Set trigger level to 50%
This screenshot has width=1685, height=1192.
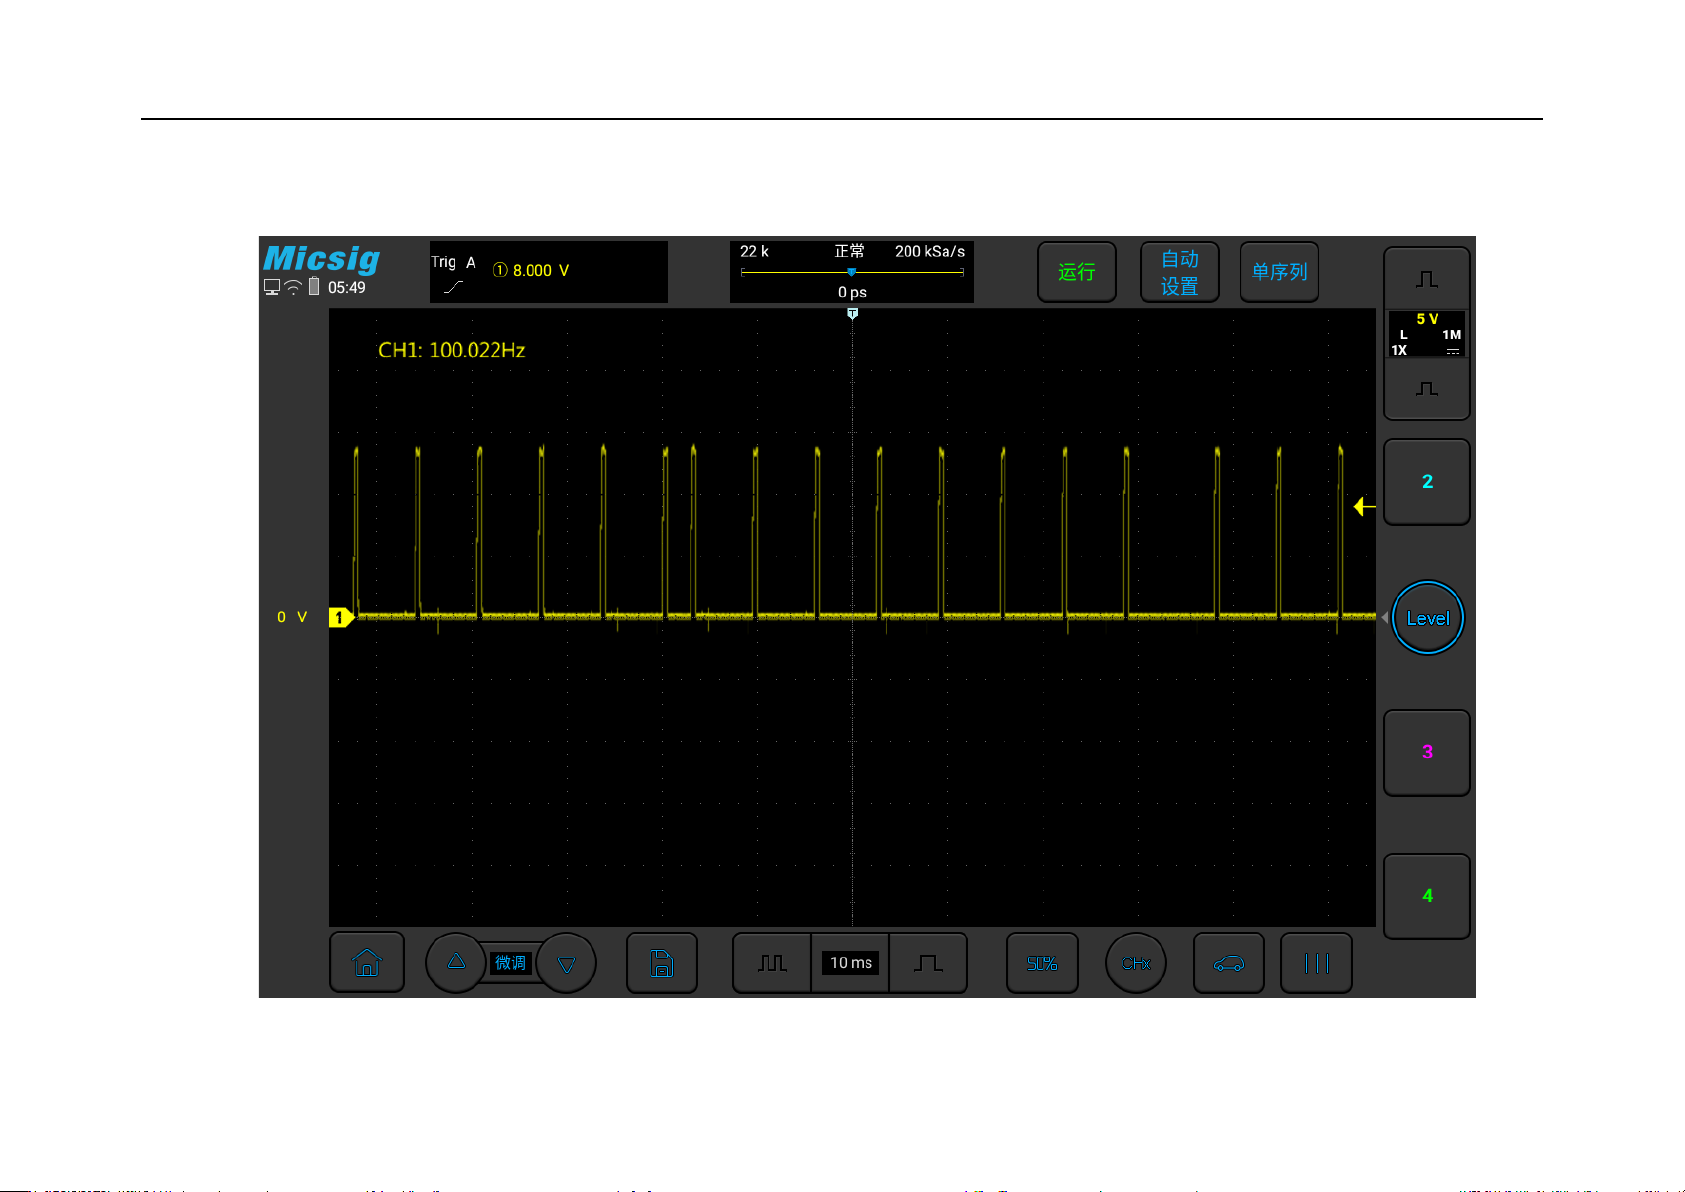pyautogui.click(x=1042, y=963)
